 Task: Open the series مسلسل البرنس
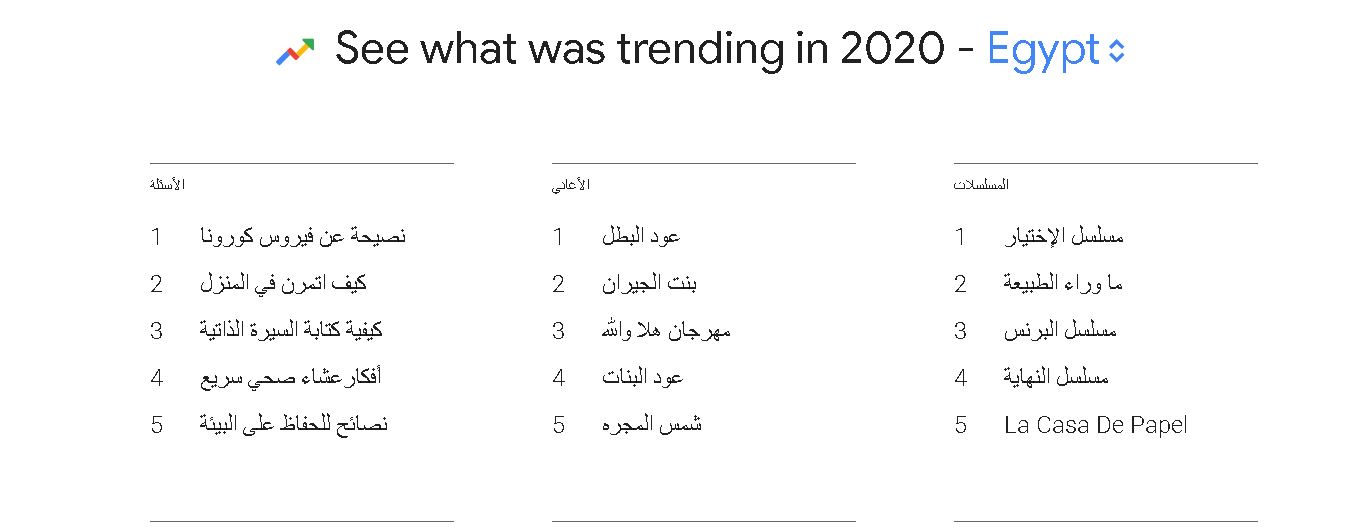point(1060,330)
